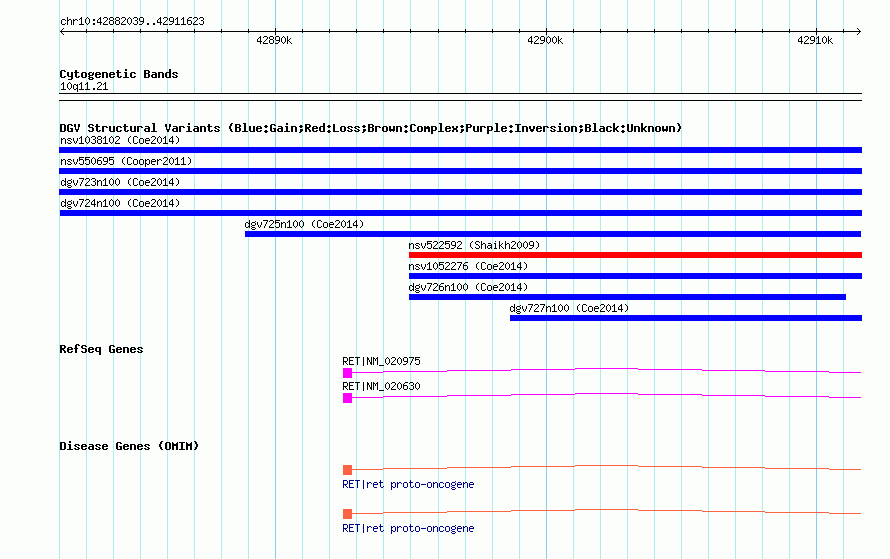Select the dgv726n100 (Coe2014) variant label
This screenshot has width=890, height=559.
(468, 287)
